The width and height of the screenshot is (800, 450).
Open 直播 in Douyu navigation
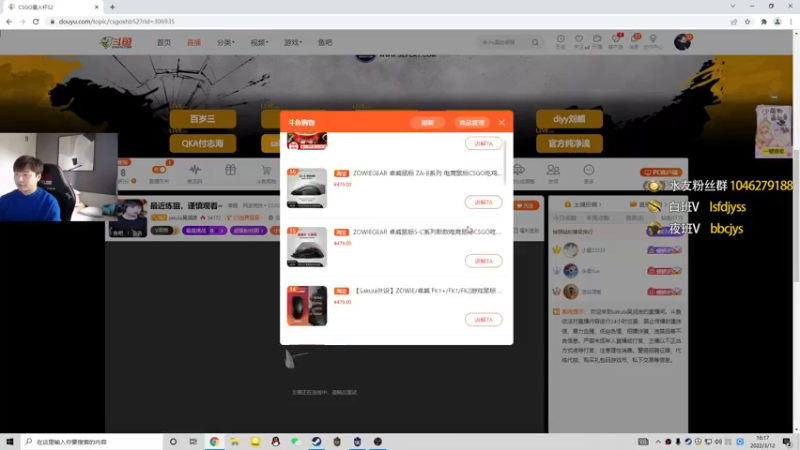click(x=194, y=42)
